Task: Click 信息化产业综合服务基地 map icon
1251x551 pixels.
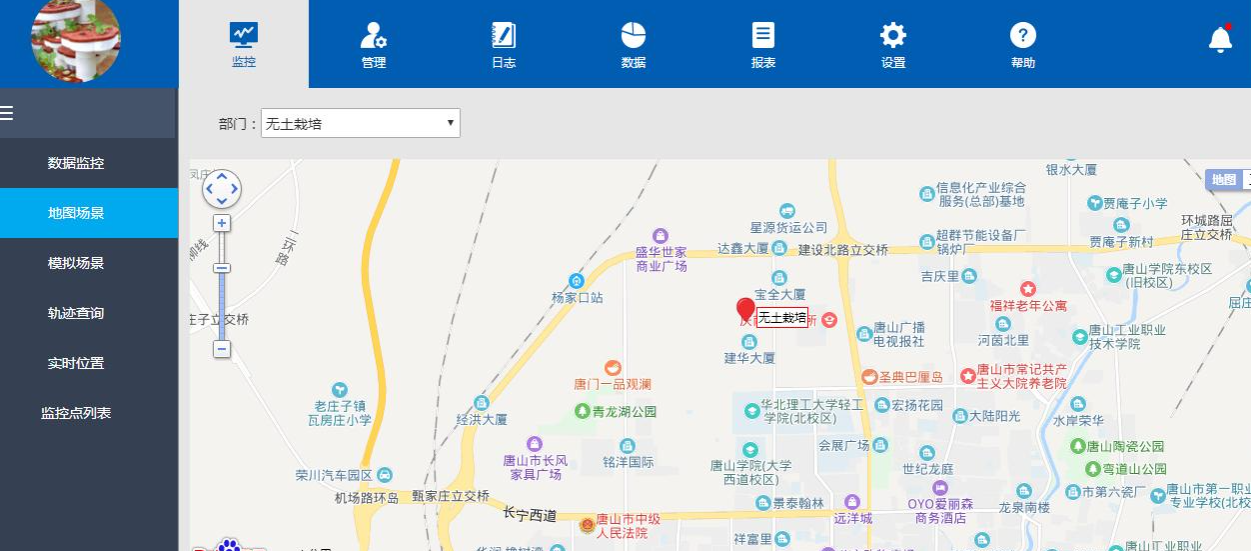Action: click(x=927, y=192)
